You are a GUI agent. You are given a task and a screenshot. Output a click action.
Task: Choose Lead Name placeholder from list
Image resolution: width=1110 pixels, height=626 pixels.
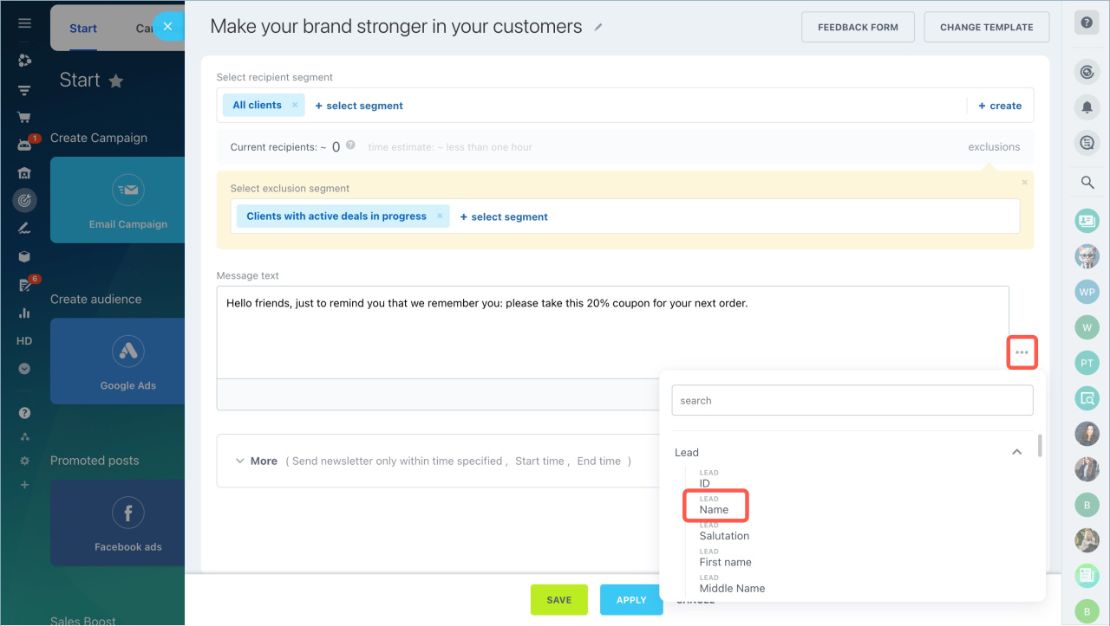pos(714,505)
